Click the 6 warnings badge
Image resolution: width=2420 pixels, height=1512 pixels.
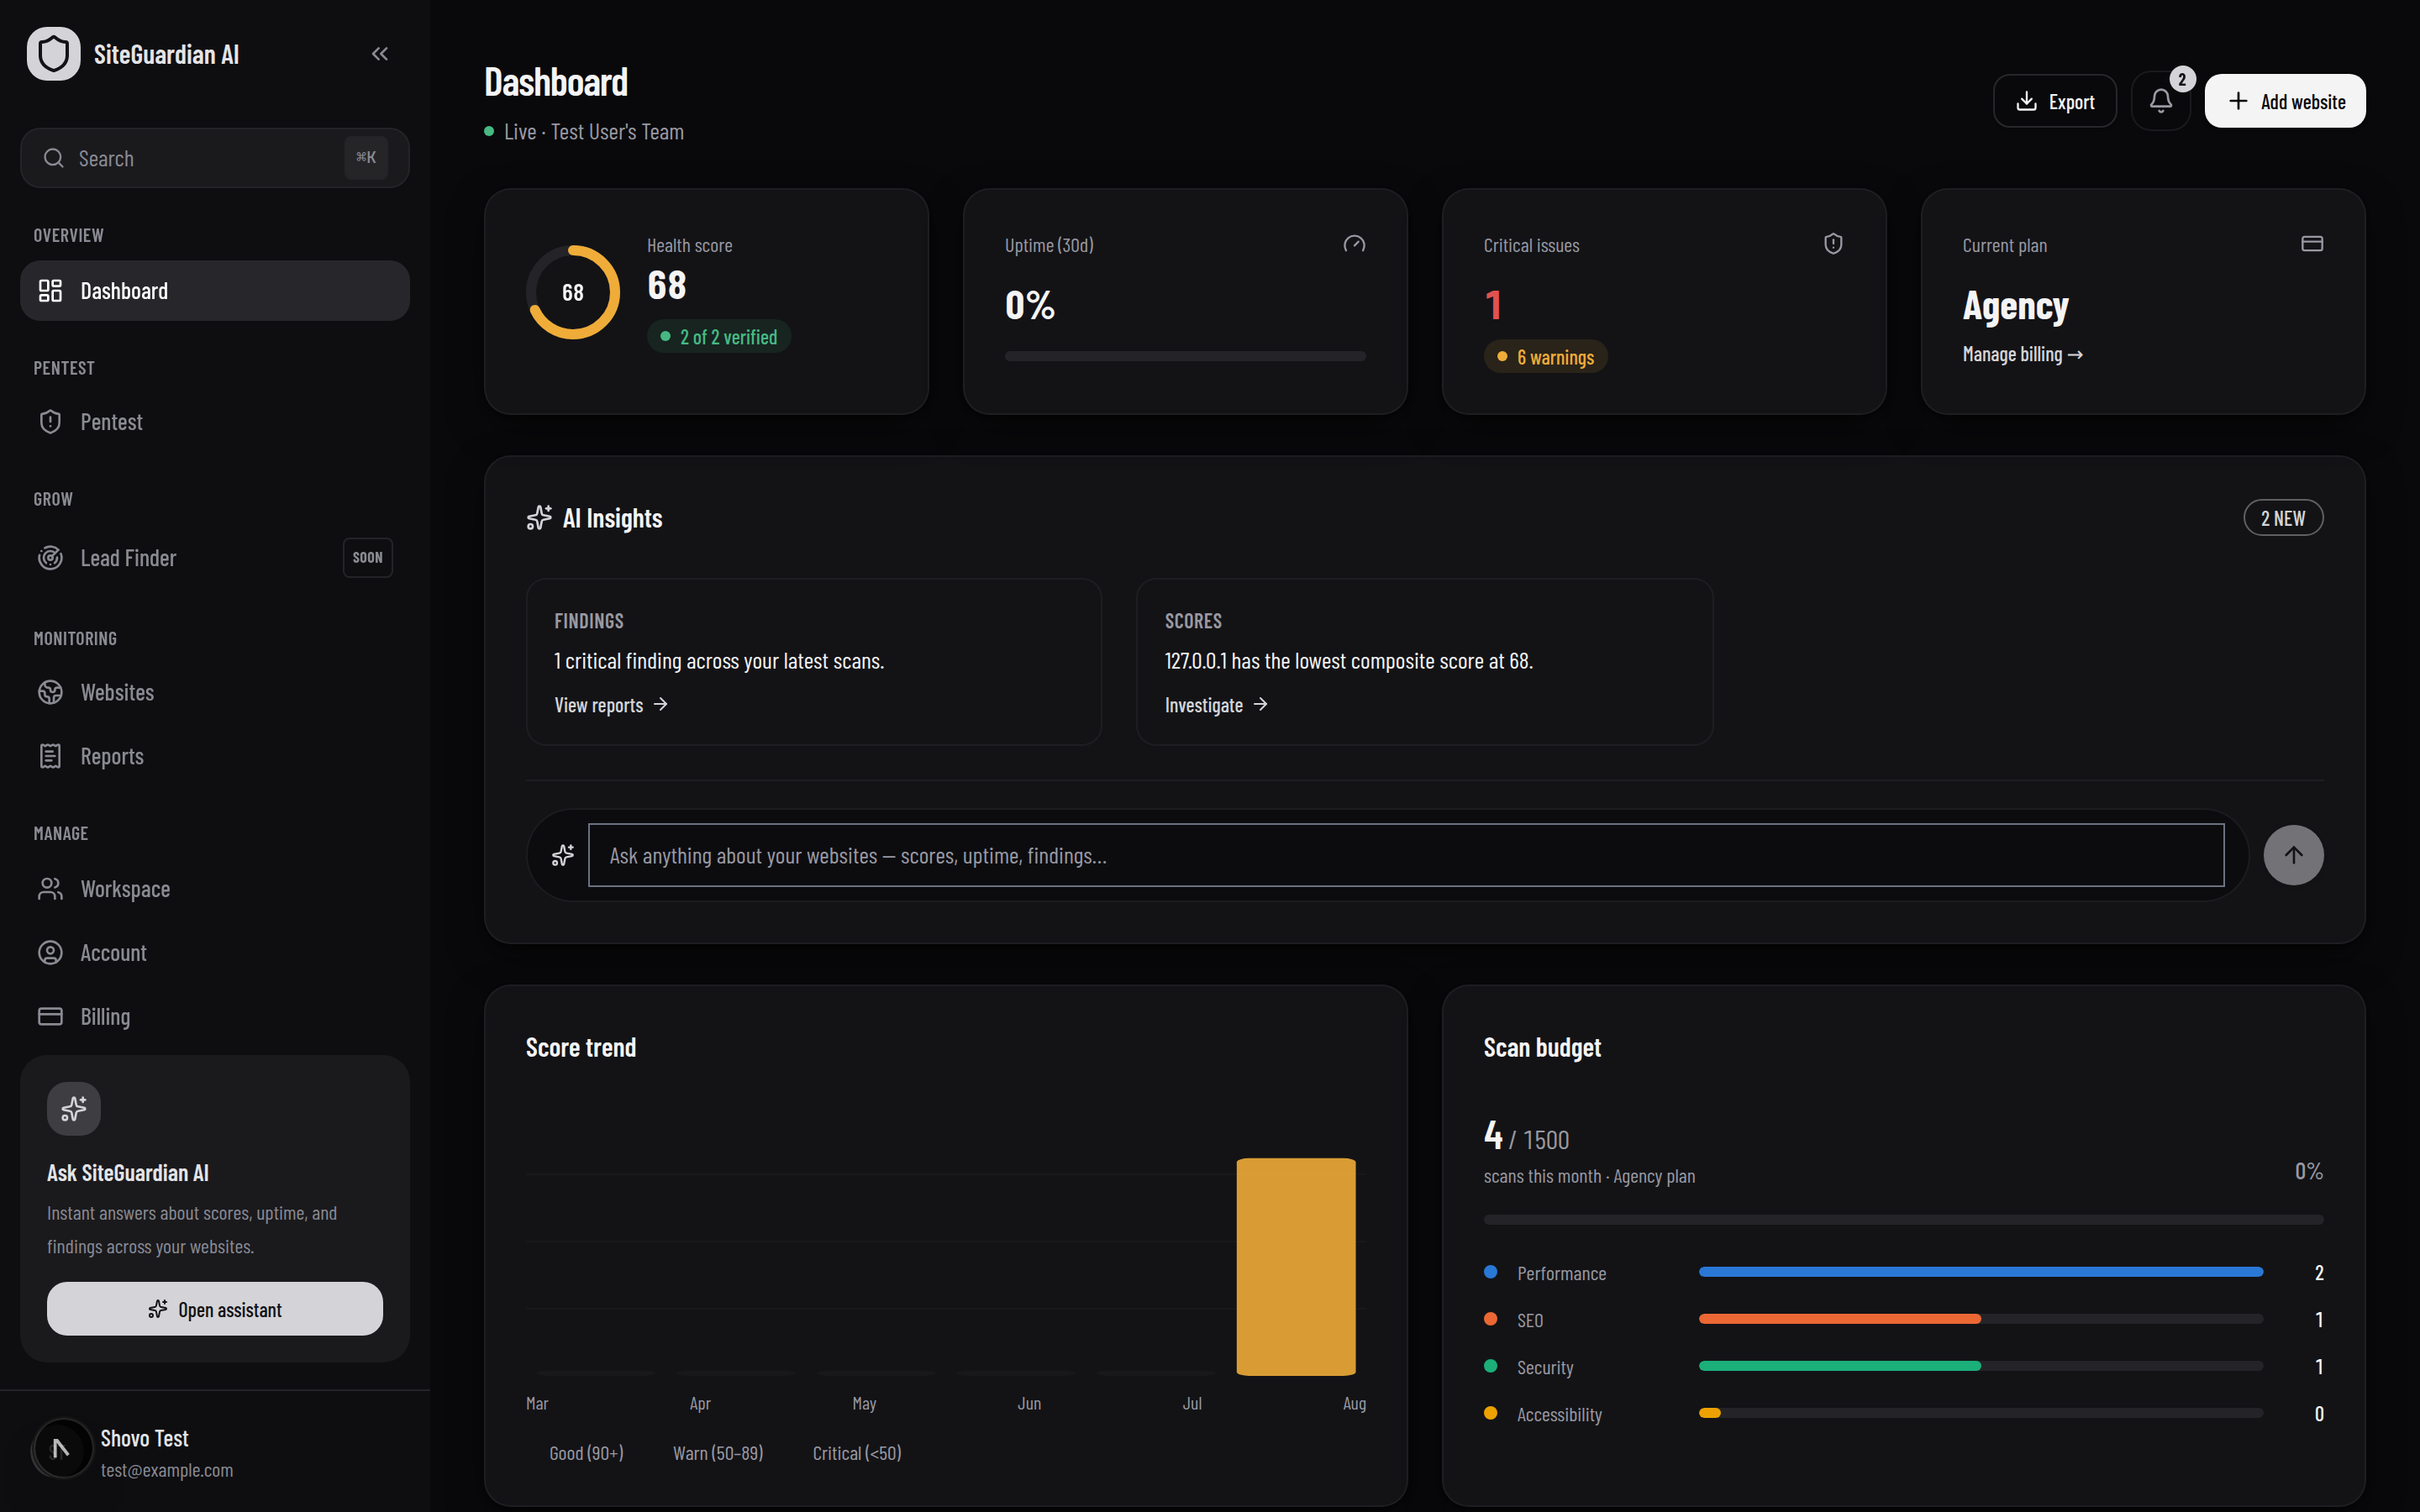point(1545,357)
